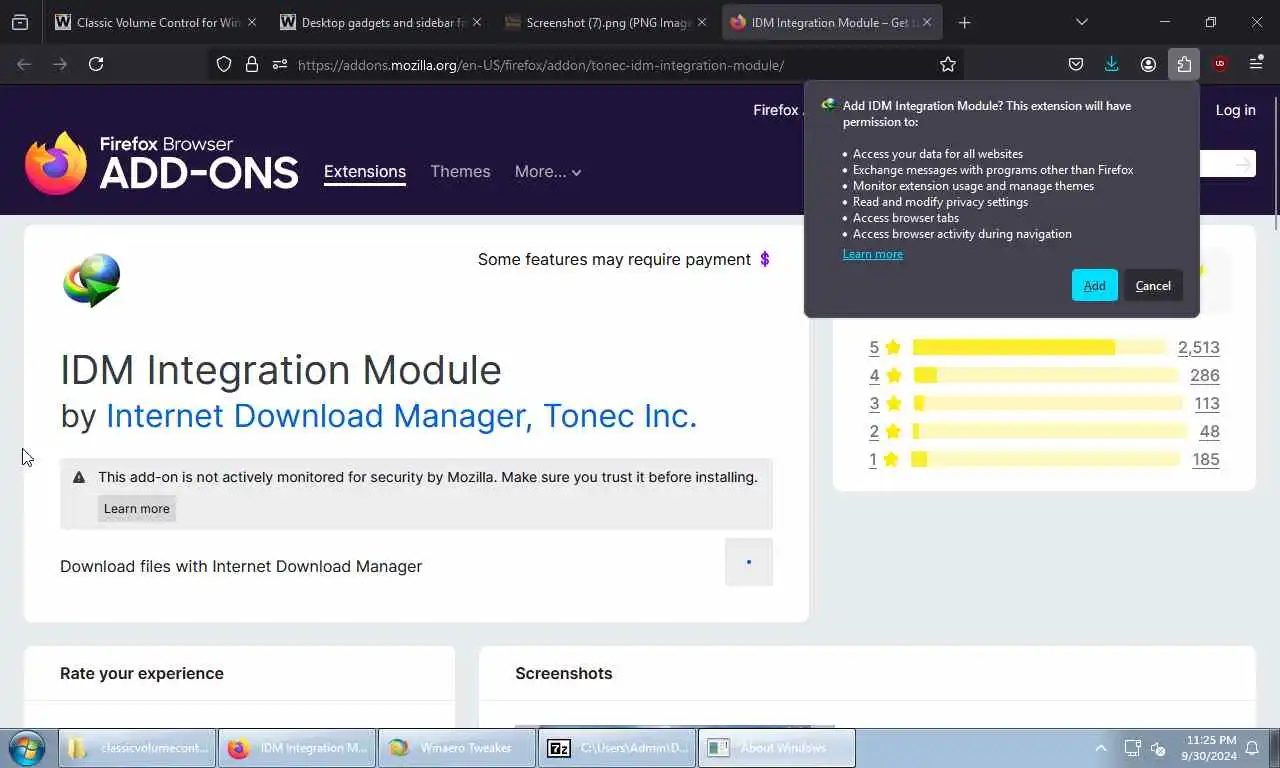Click the 4 star rating bar
The width and height of the screenshot is (1280, 768).
(1045, 375)
